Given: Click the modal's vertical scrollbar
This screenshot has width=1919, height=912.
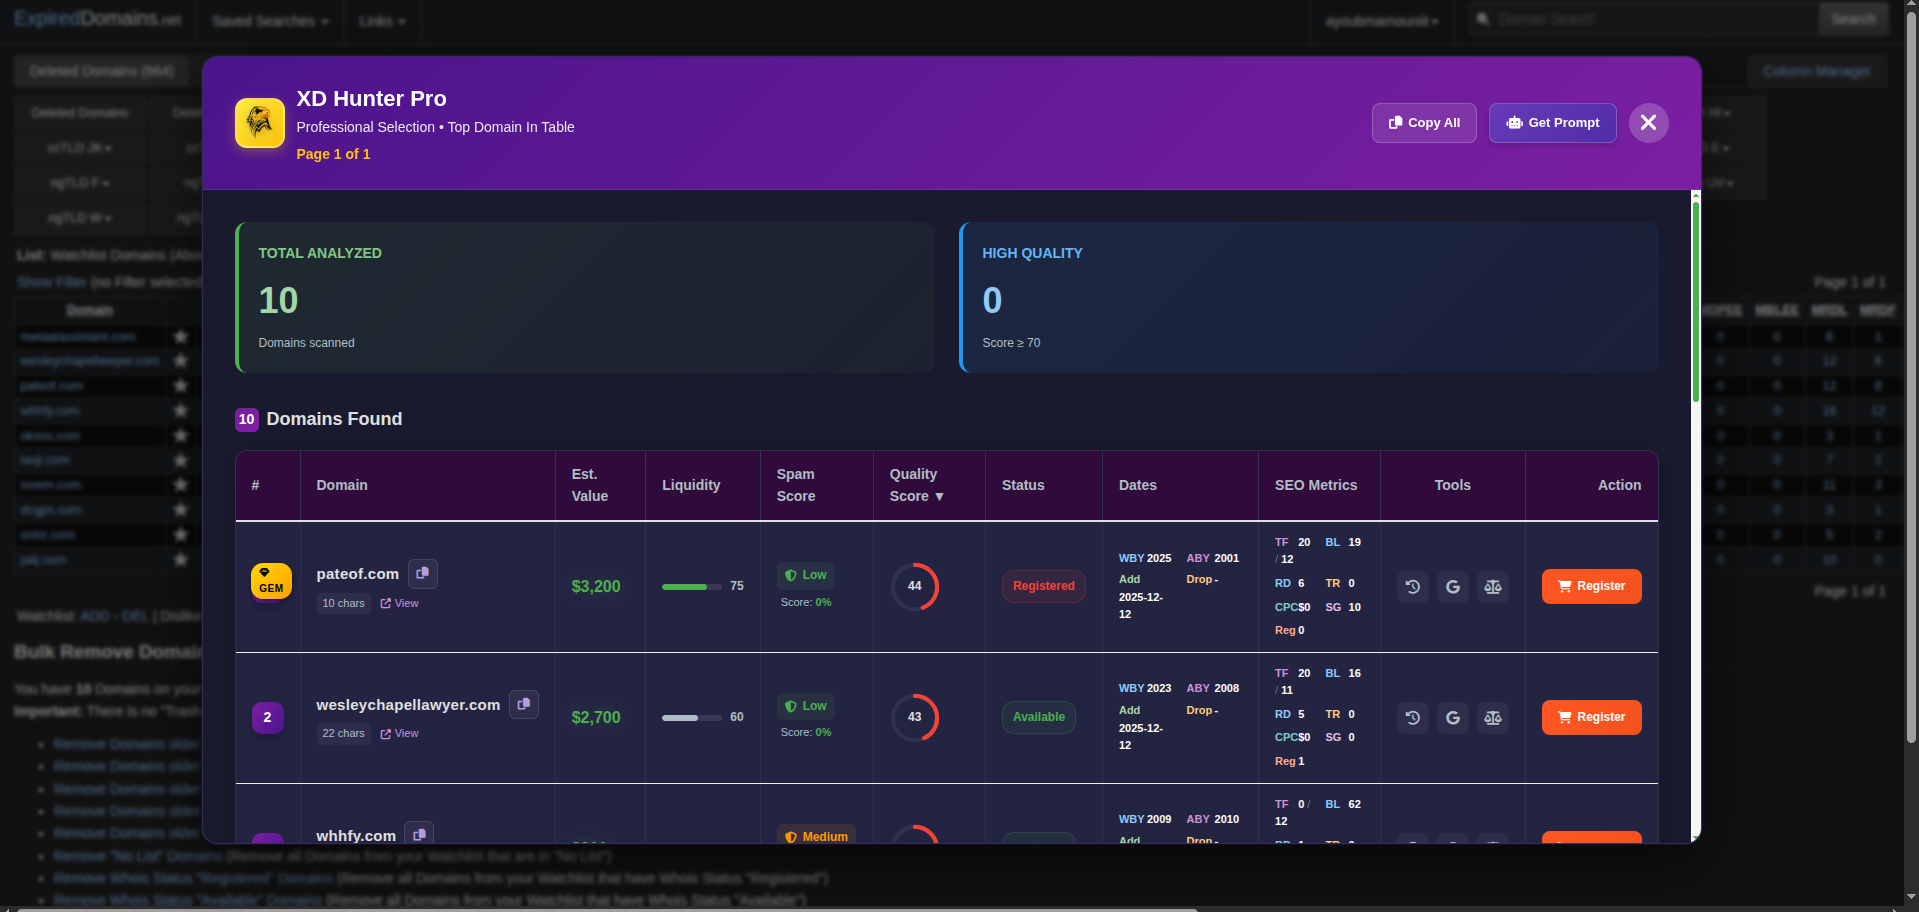Looking at the screenshot, I should click(1695, 300).
